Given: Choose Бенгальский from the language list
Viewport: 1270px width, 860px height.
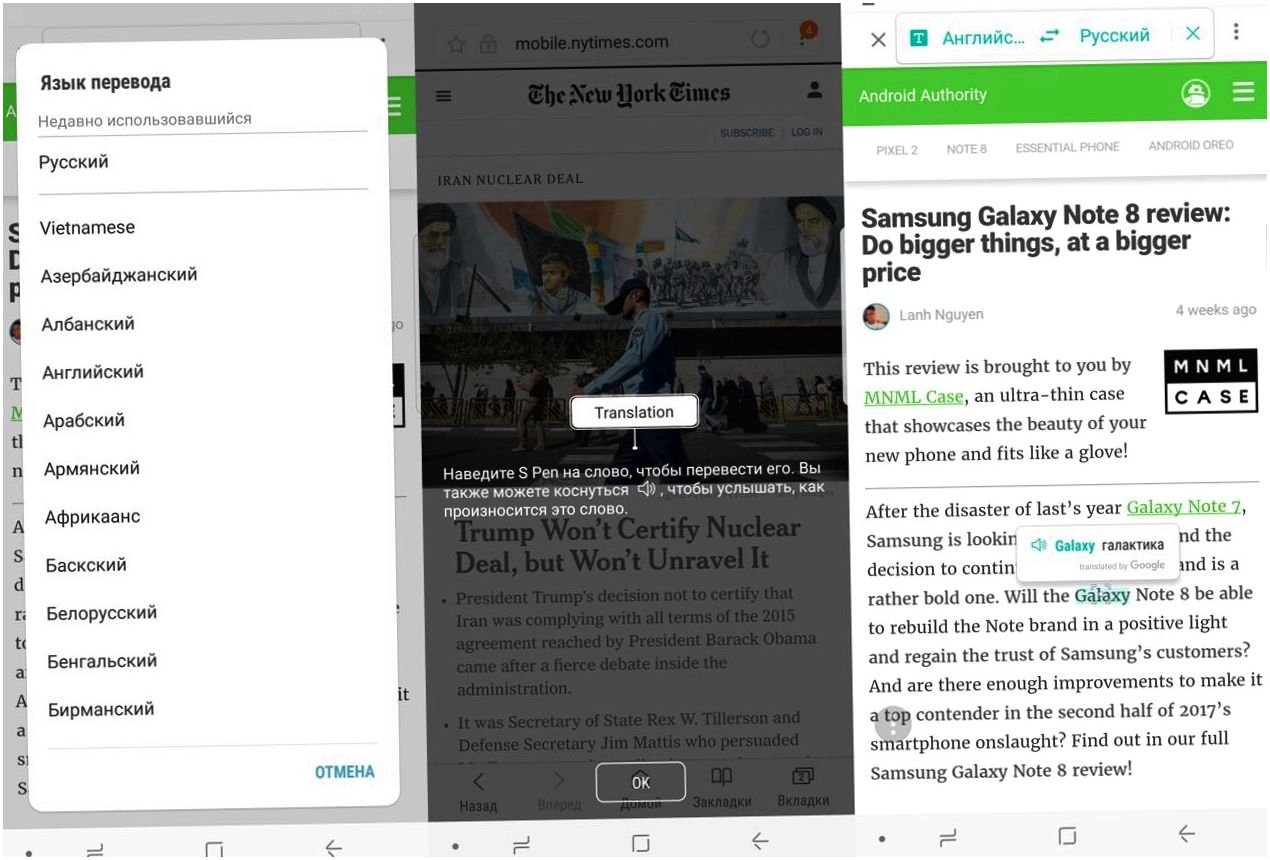Looking at the screenshot, I should 102,661.
